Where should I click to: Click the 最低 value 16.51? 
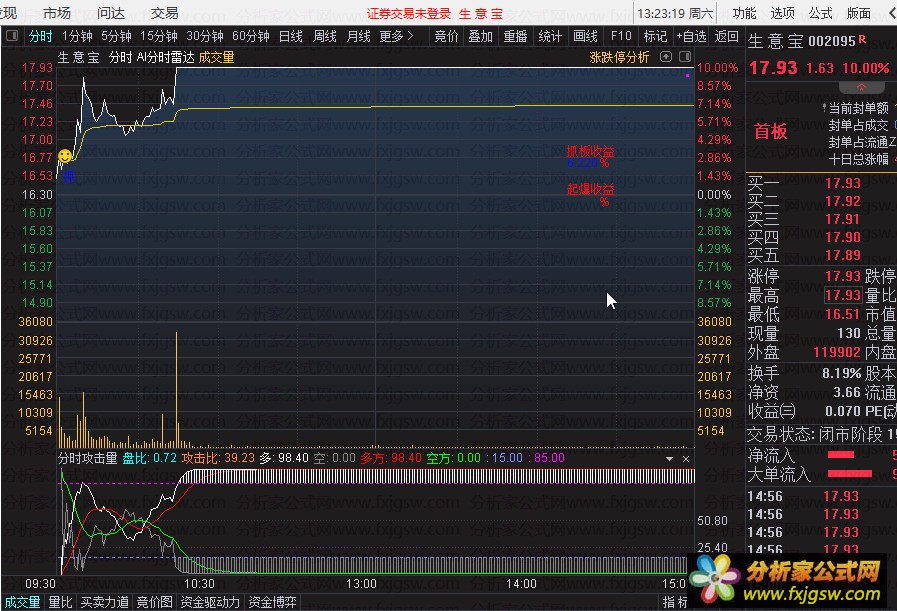pos(843,314)
